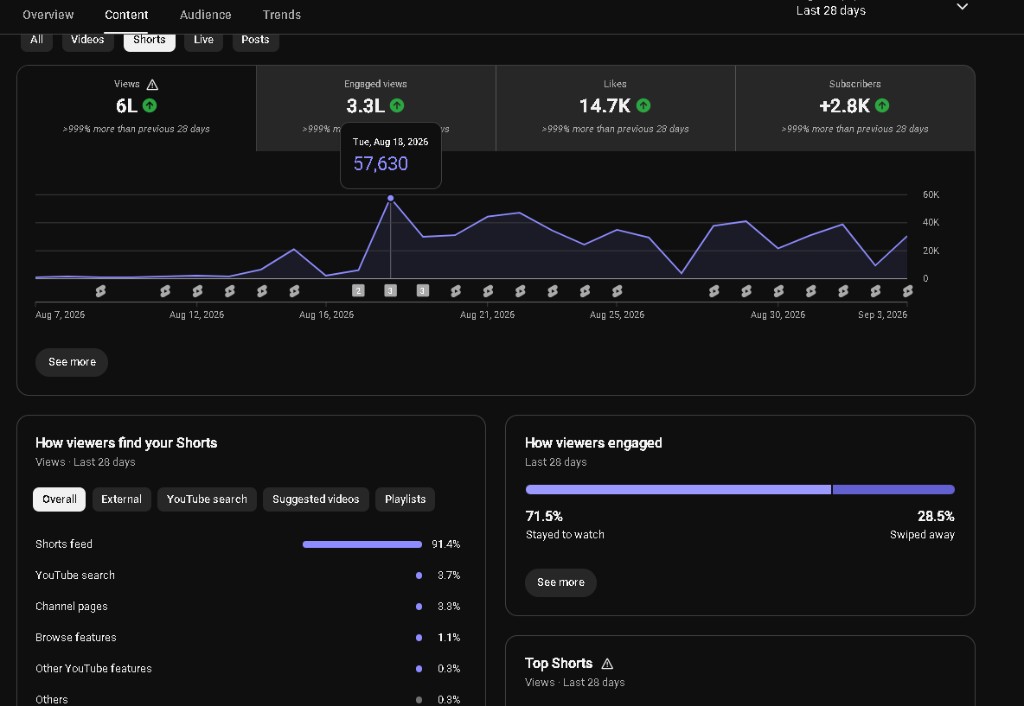The image size is (1024, 706).
Task: Click the YouTube search row showing 3.7%
Action: coord(248,575)
